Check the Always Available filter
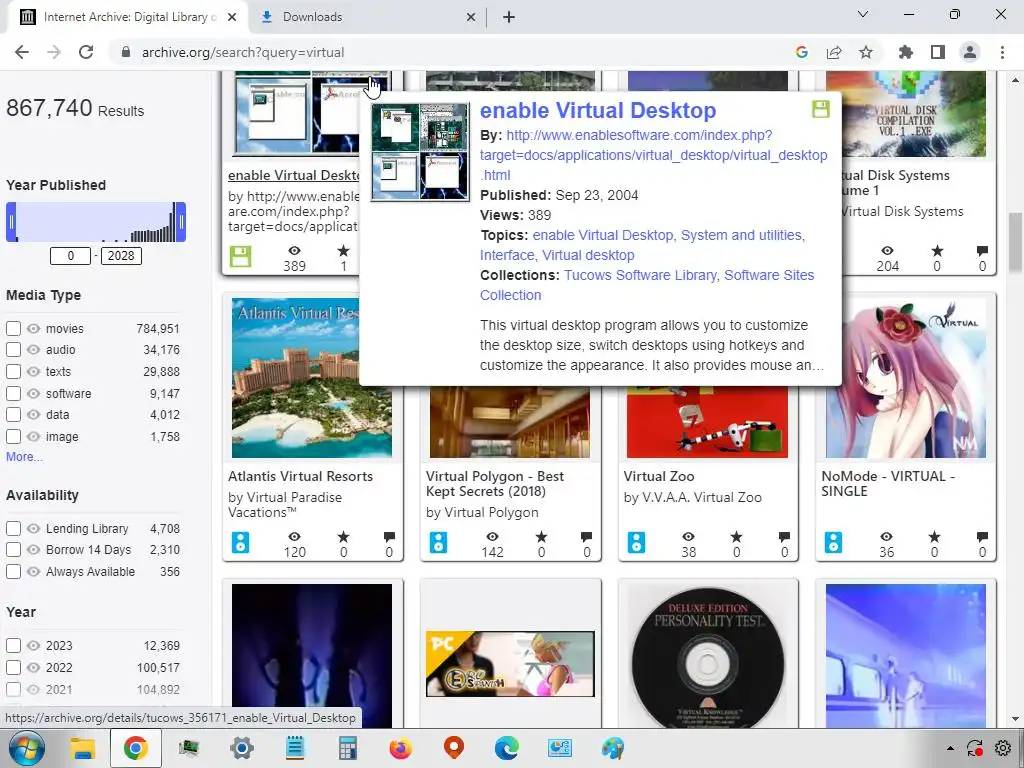The width and height of the screenshot is (1024, 768). tap(13, 571)
